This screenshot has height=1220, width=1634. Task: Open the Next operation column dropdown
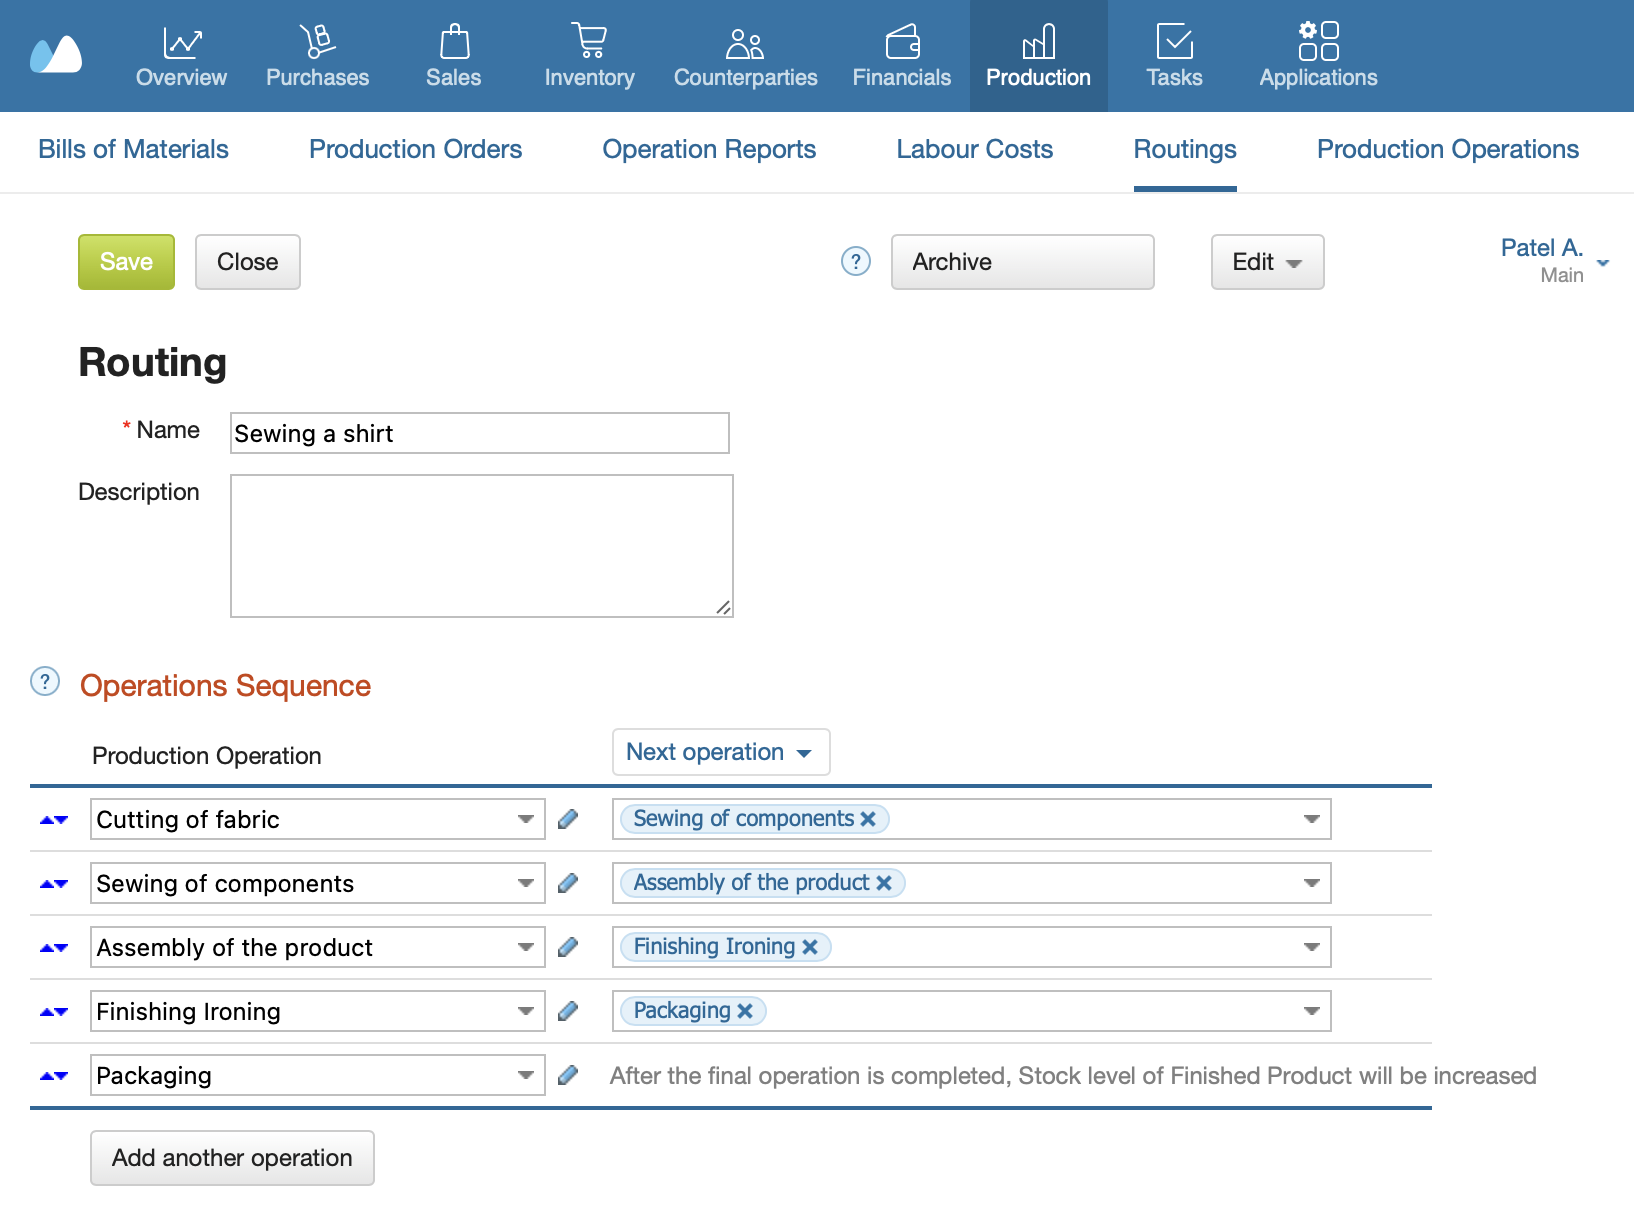point(721,752)
